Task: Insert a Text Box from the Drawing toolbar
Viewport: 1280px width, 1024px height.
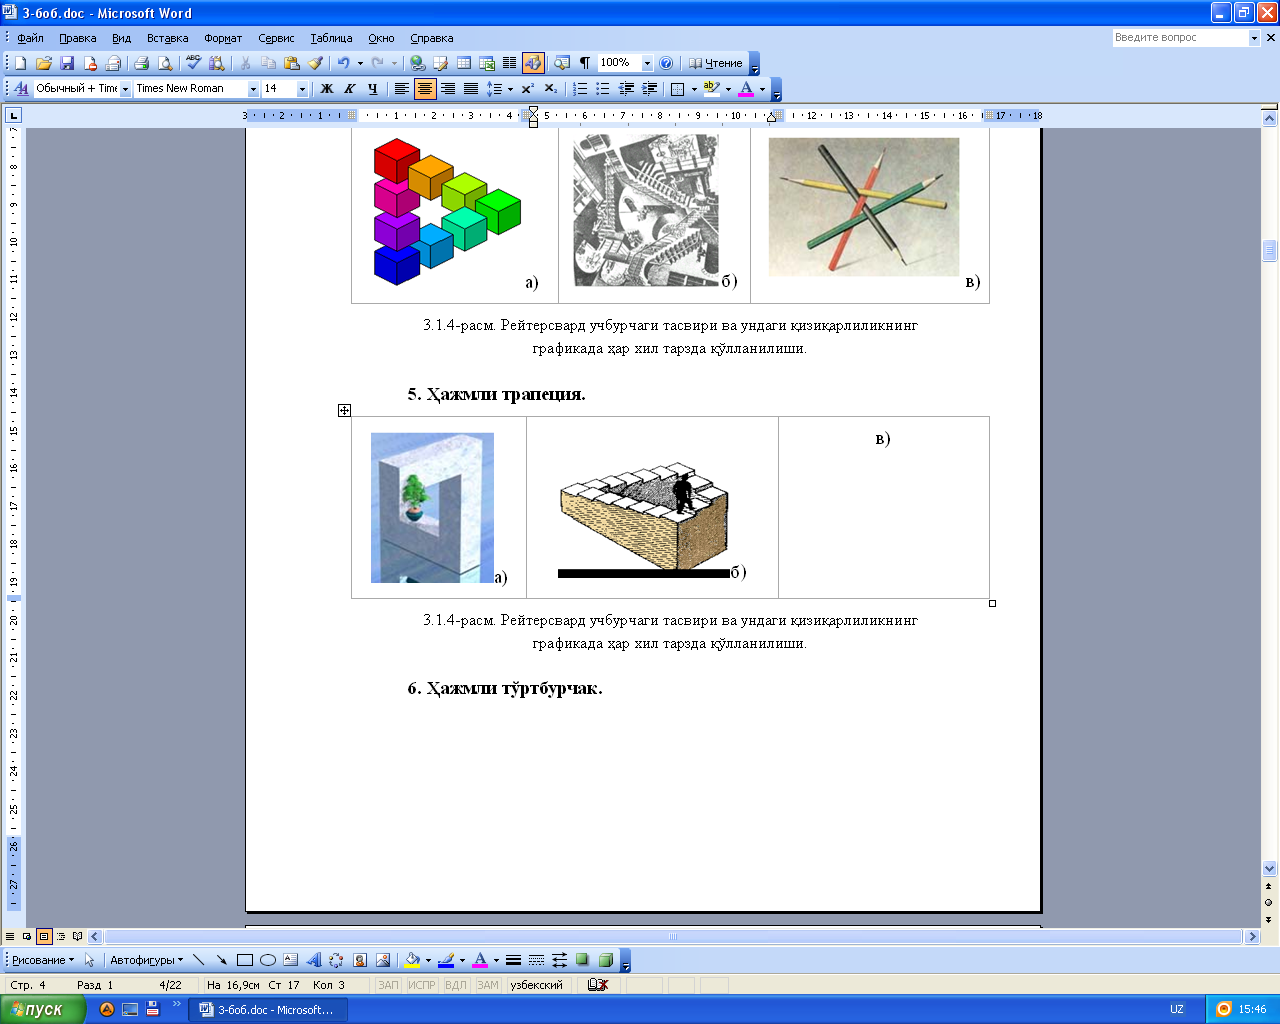Action: (x=290, y=960)
